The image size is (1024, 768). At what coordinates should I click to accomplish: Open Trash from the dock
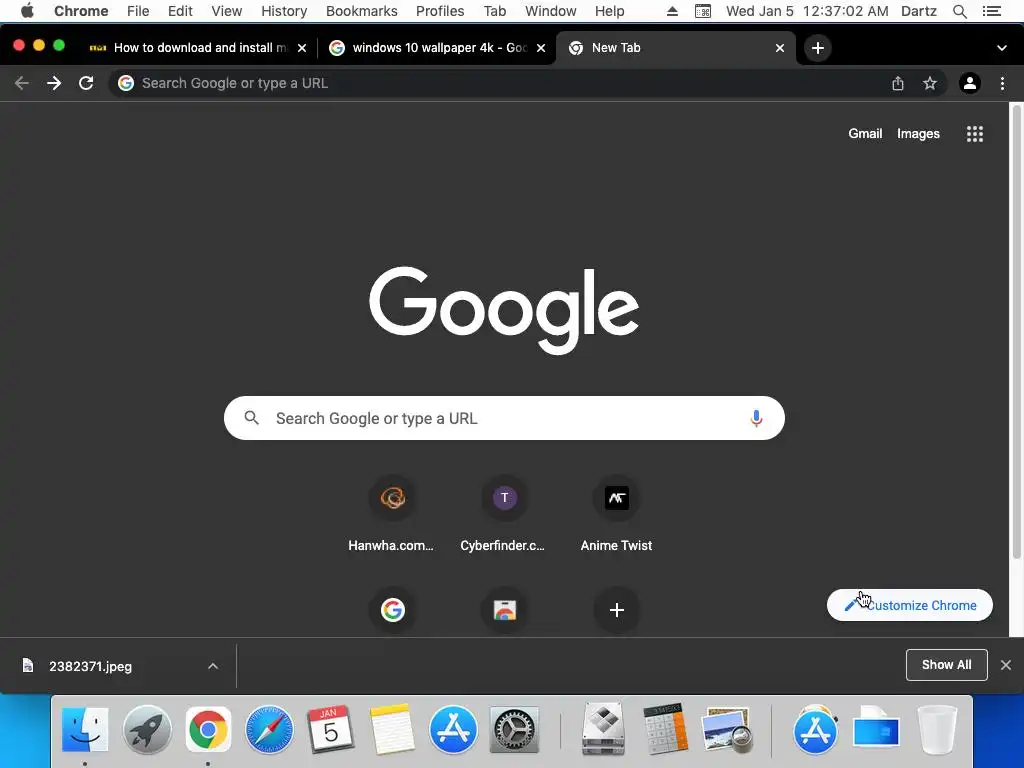tap(937, 729)
